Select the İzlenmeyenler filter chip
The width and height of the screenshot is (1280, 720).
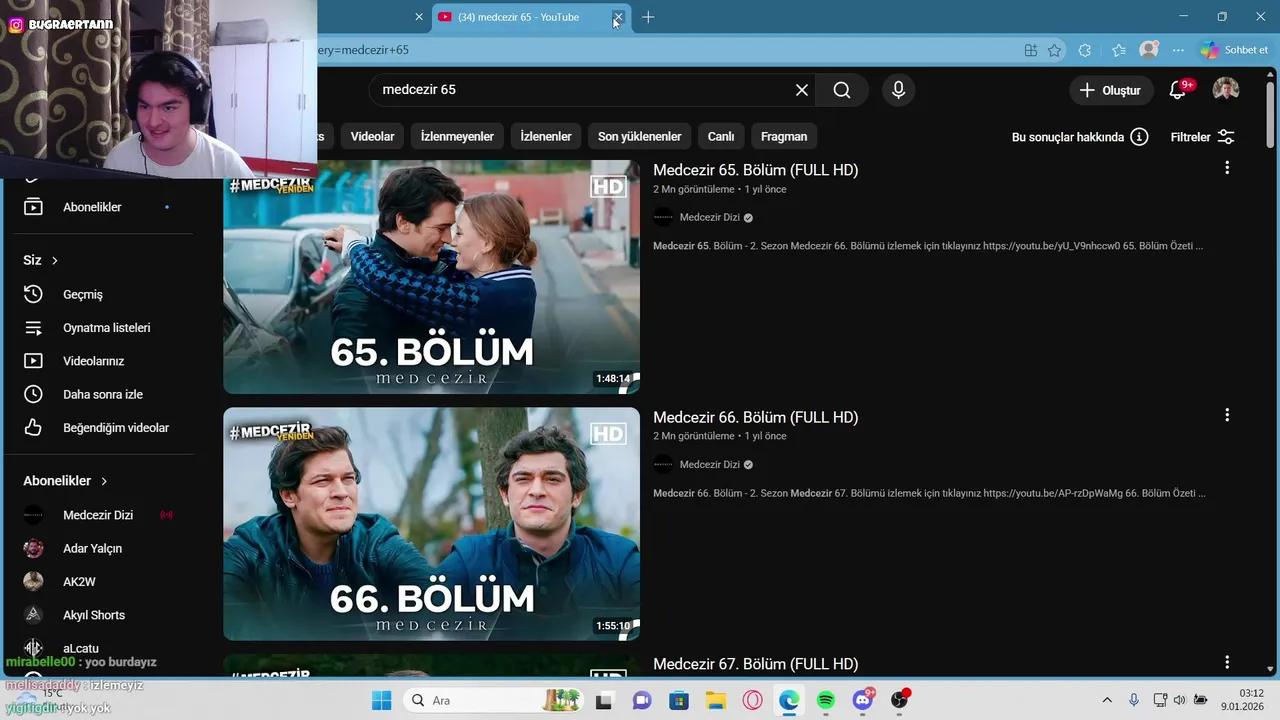click(x=457, y=136)
